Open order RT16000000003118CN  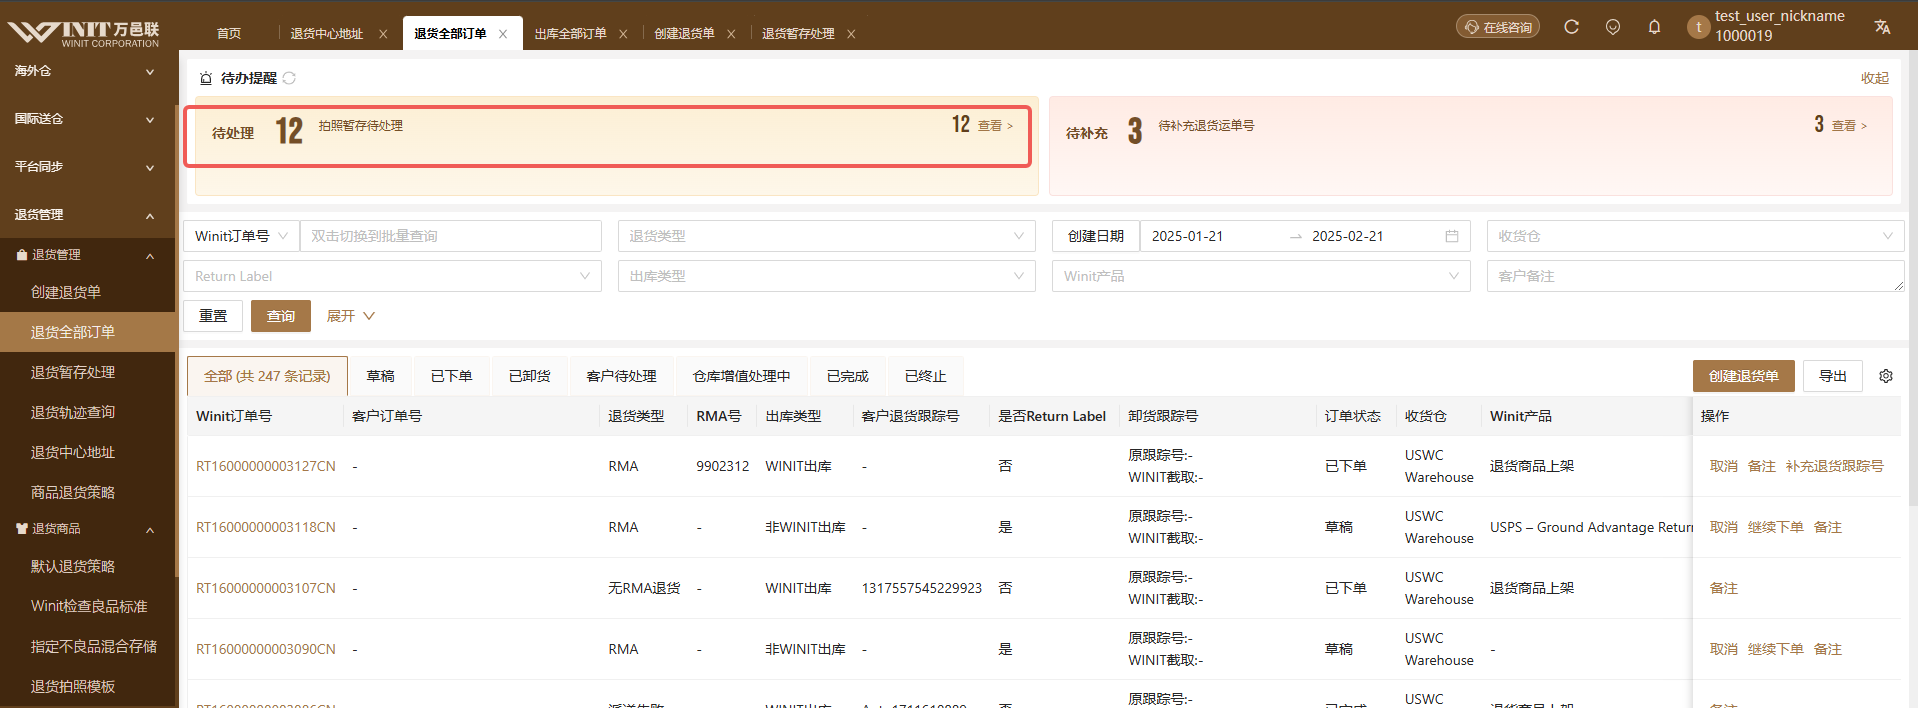pyautogui.click(x=266, y=527)
